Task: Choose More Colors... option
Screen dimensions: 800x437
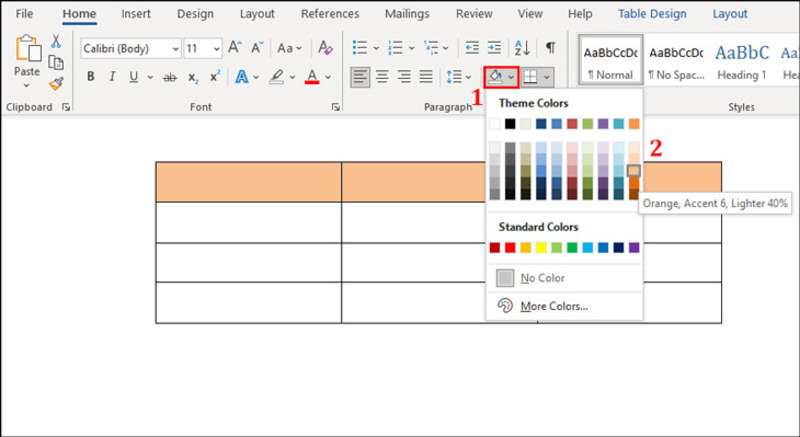Action: (554, 306)
